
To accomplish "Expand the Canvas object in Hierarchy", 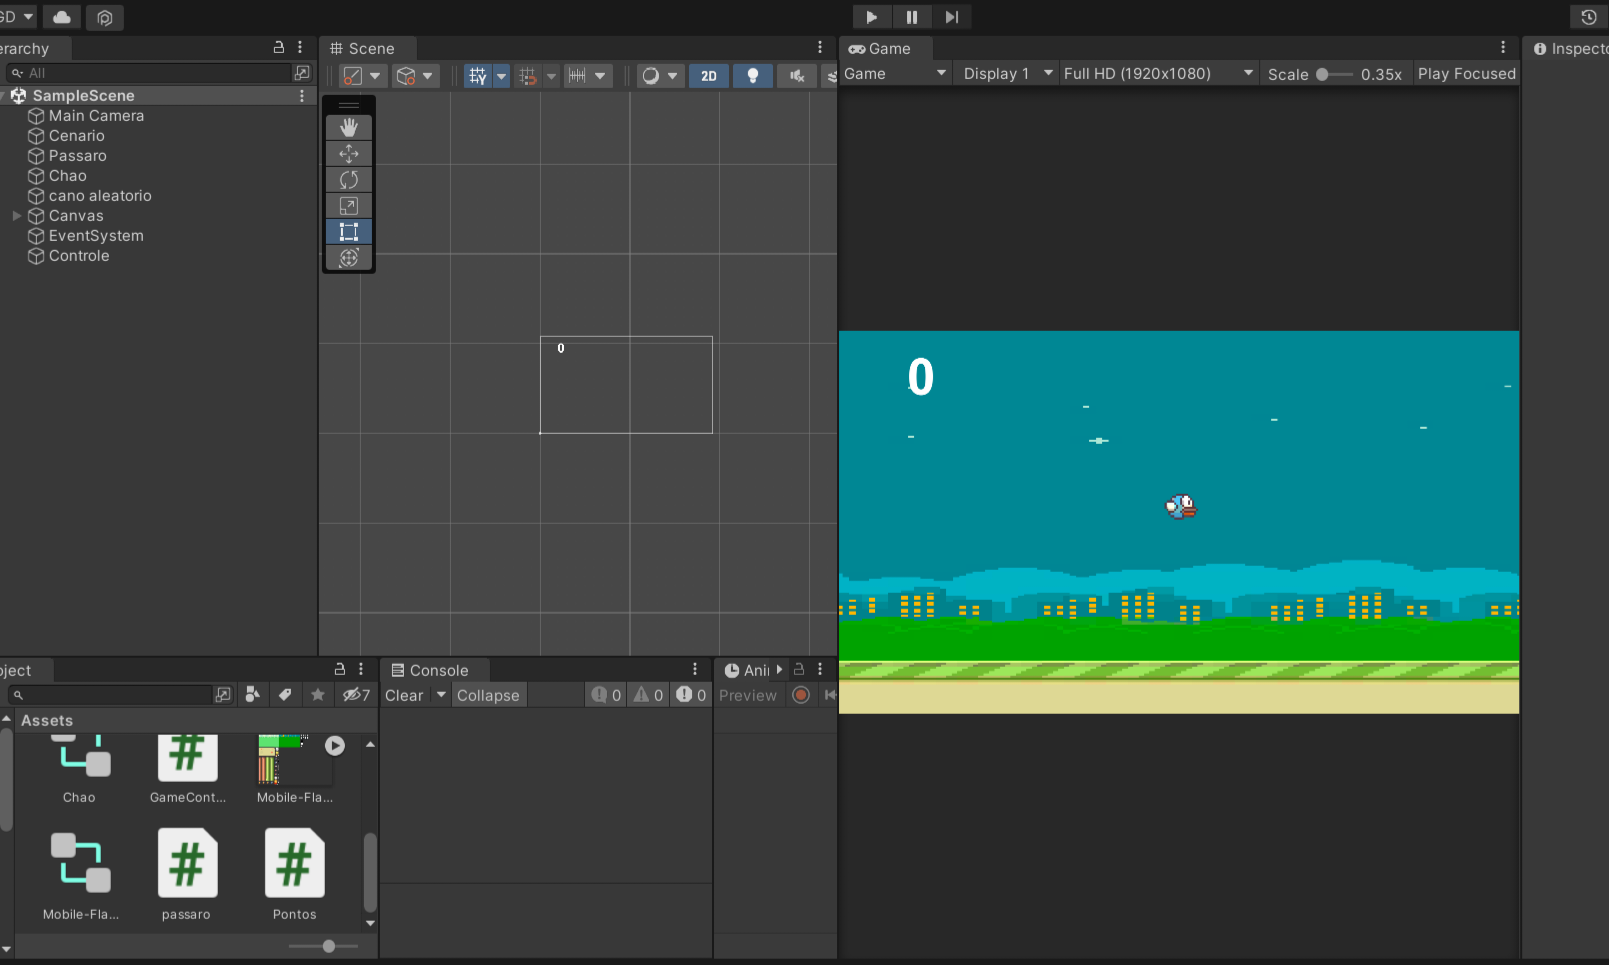I will [x=17, y=215].
